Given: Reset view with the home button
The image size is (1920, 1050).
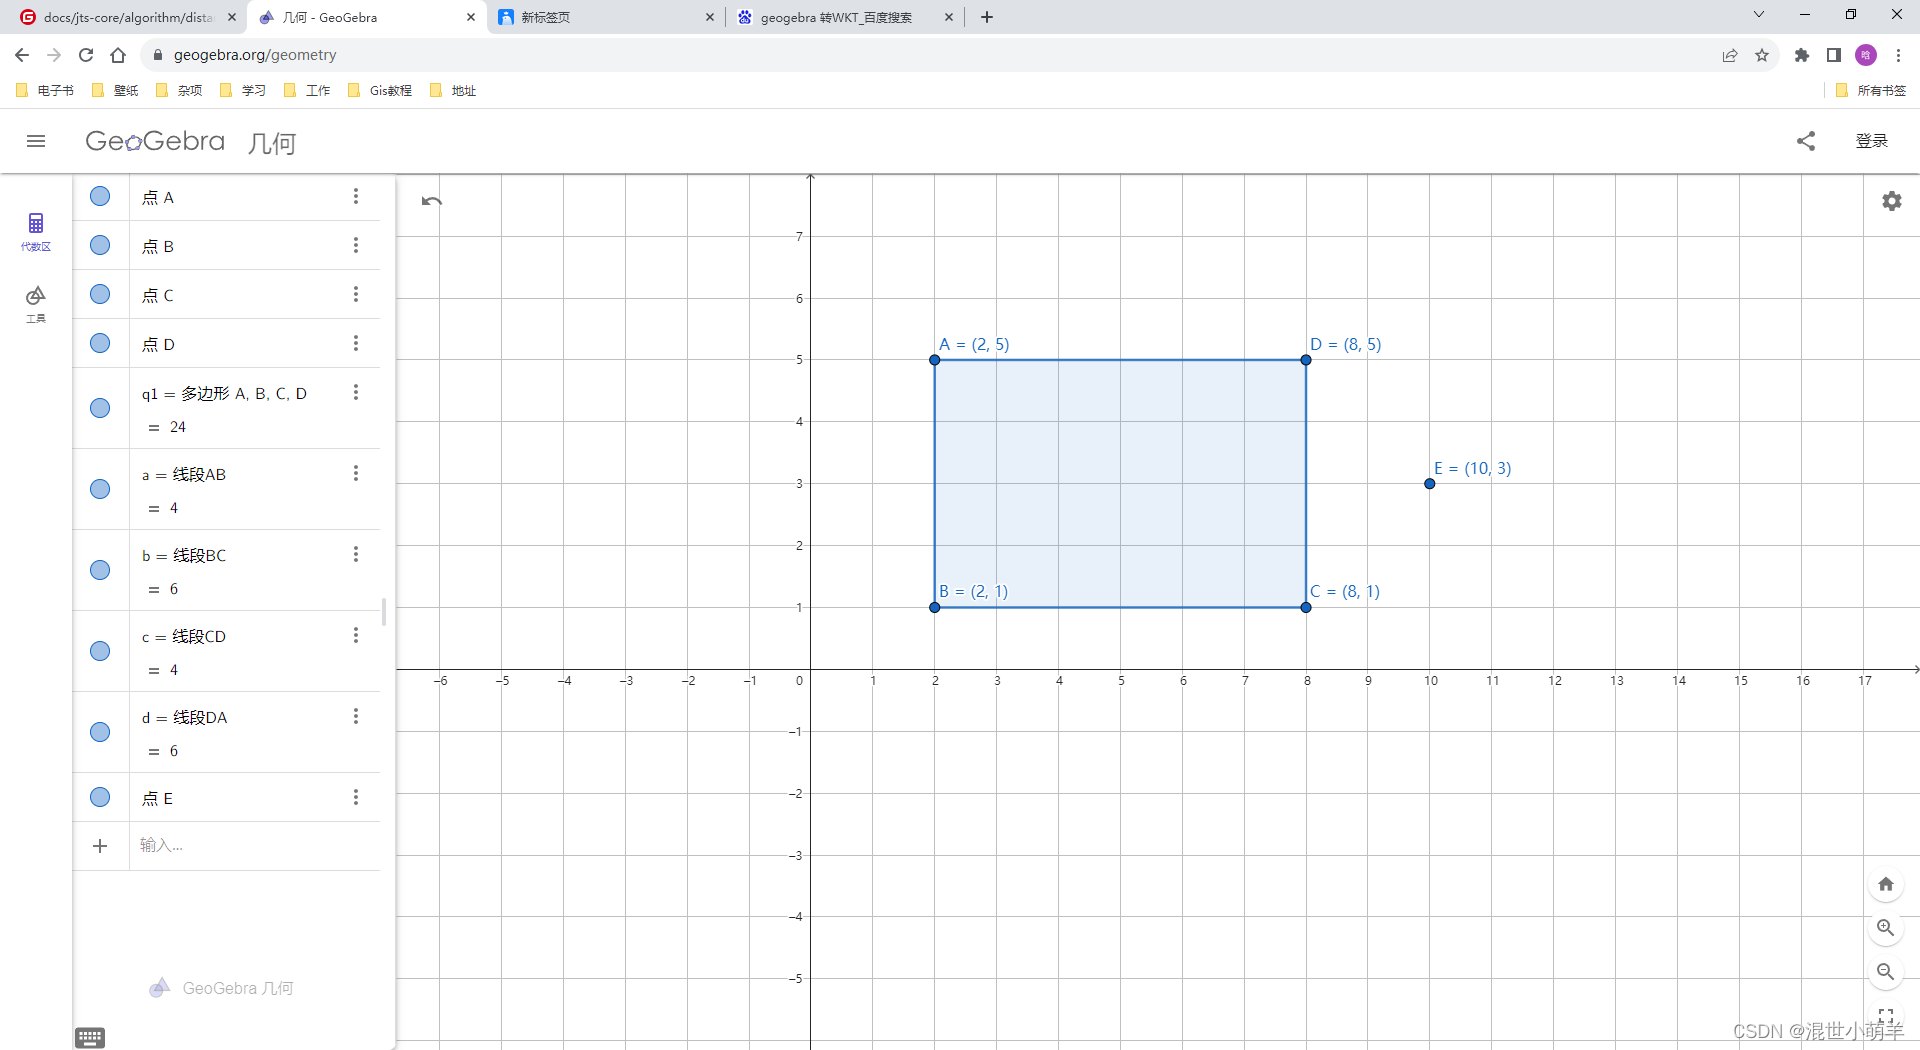Looking at the screenshot, I should (1886, 884).
